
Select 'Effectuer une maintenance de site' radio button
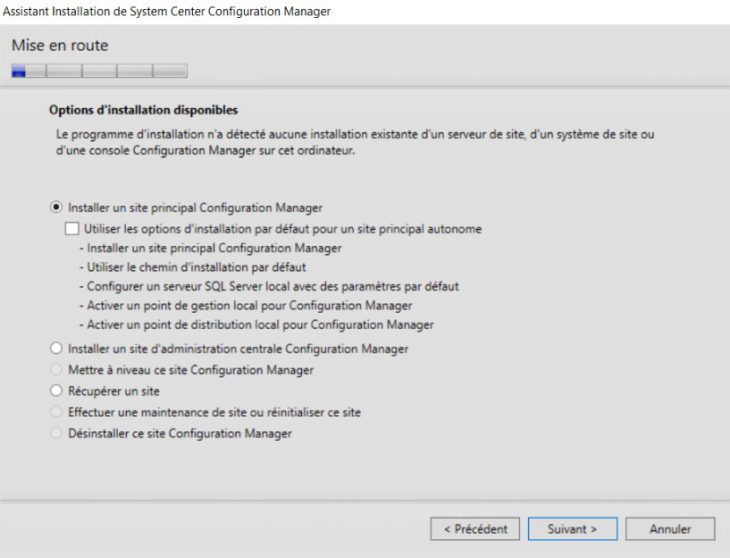pyautogui.click(x=55, y=412)
